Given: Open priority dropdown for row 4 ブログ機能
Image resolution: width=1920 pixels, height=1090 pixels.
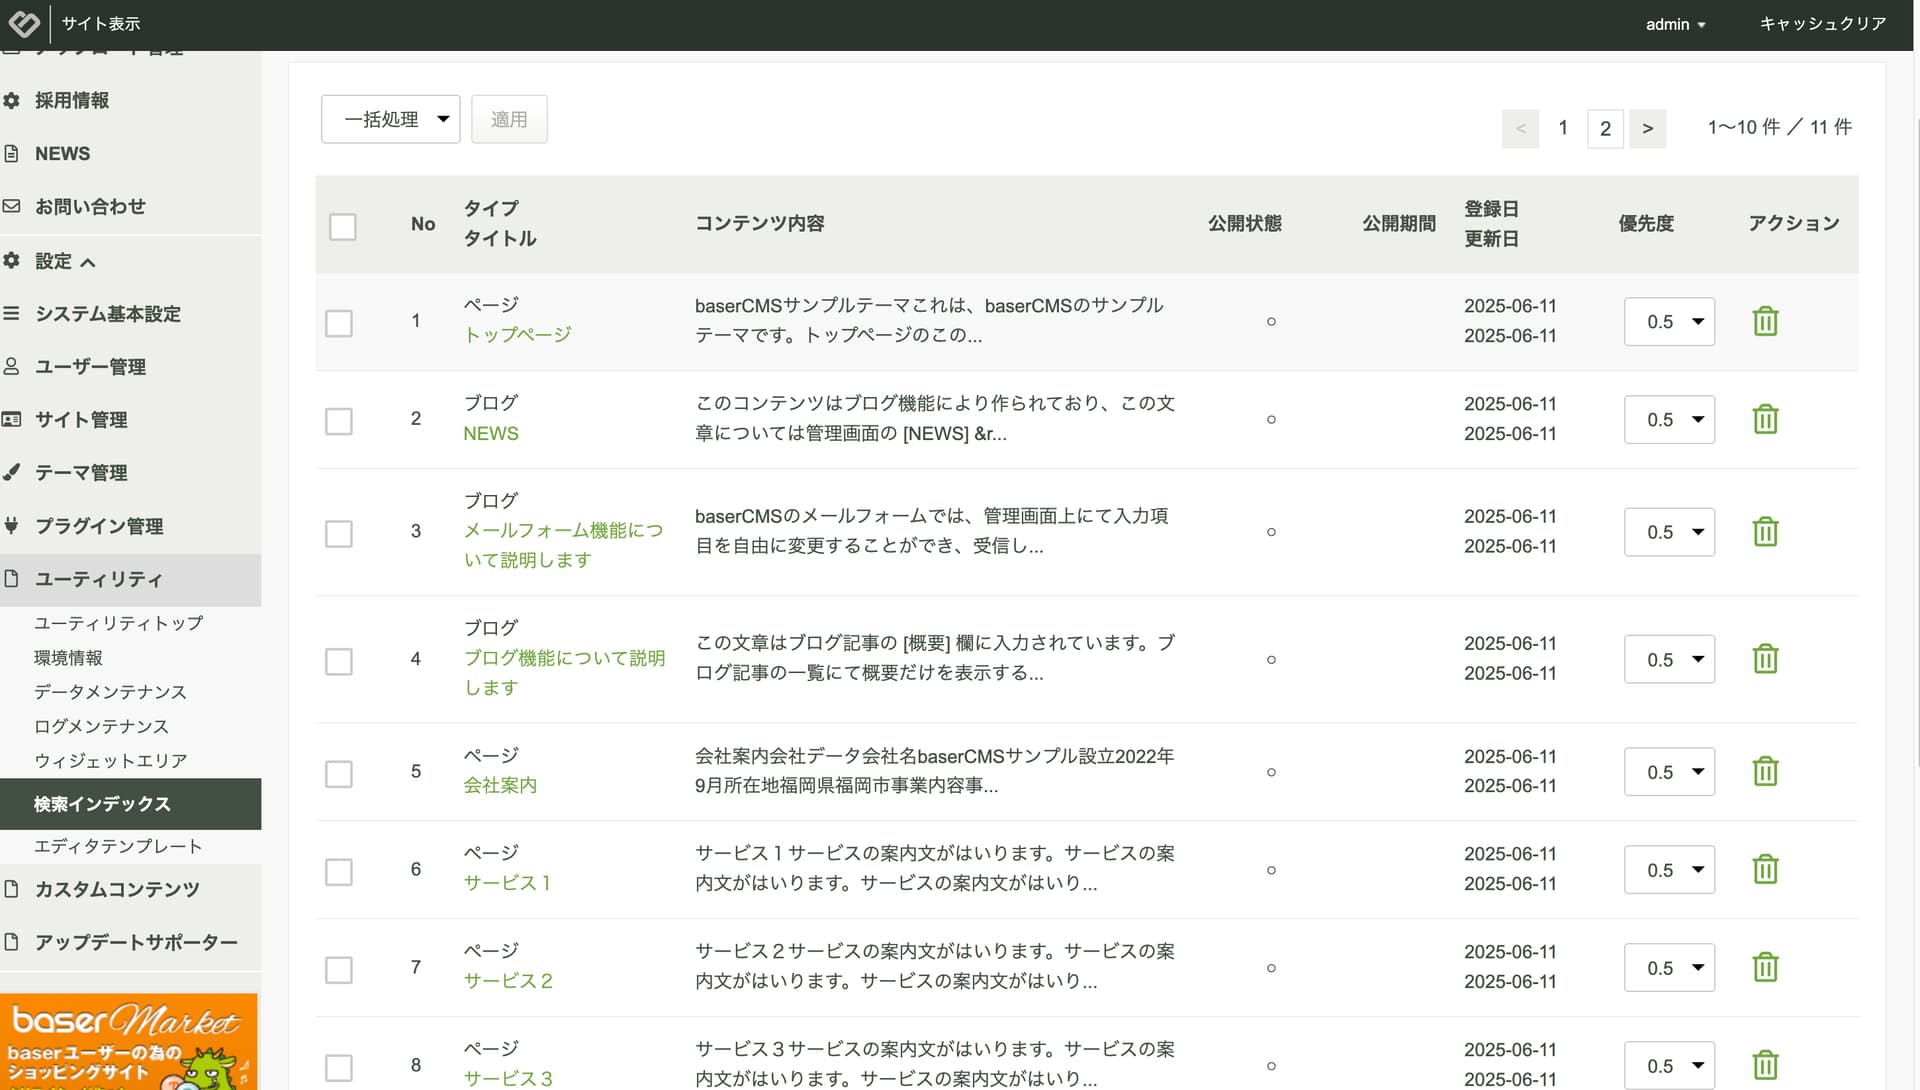Looking at the screenshot, I should coord(1669,659).
